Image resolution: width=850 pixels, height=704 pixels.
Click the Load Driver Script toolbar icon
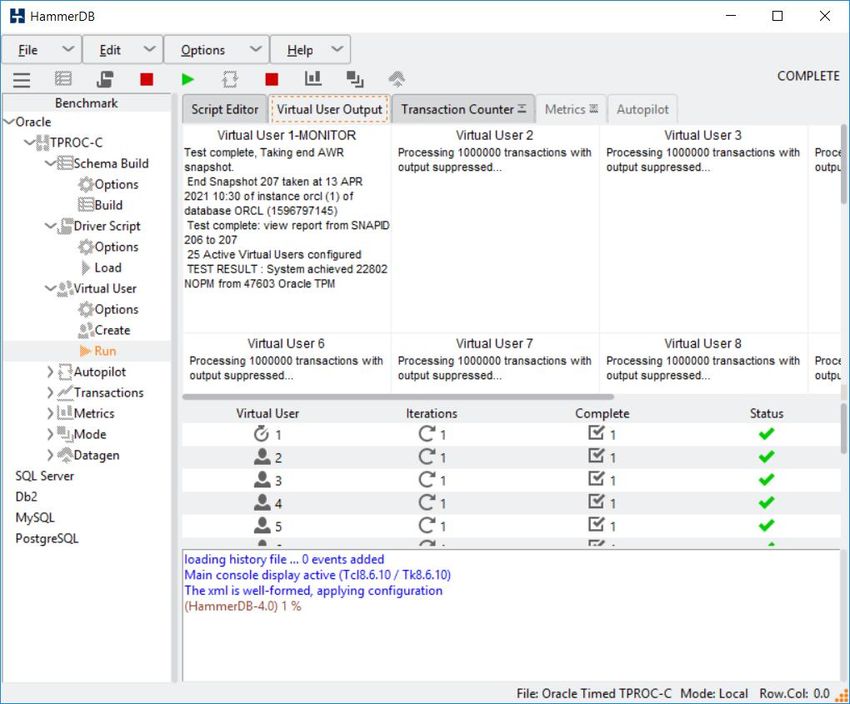(x=105, y=79)
